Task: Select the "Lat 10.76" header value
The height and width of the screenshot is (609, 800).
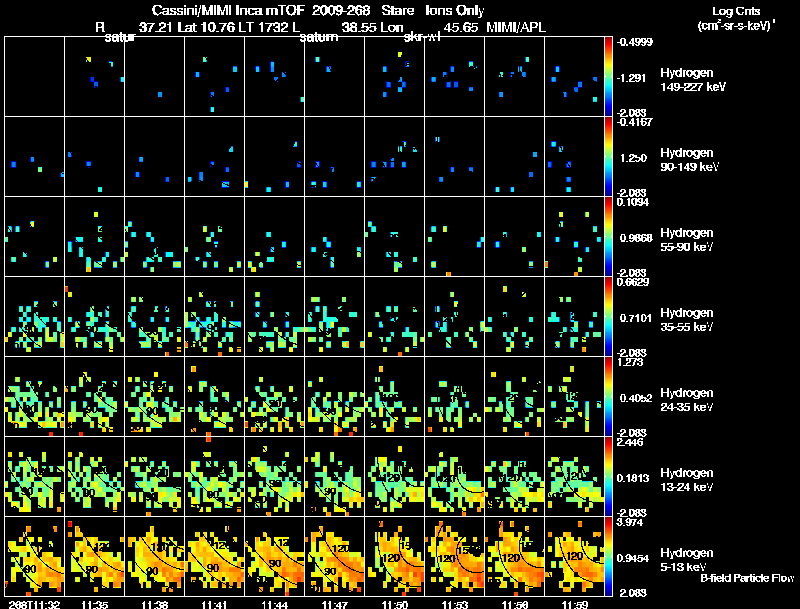Action: (x=206, y=28)
